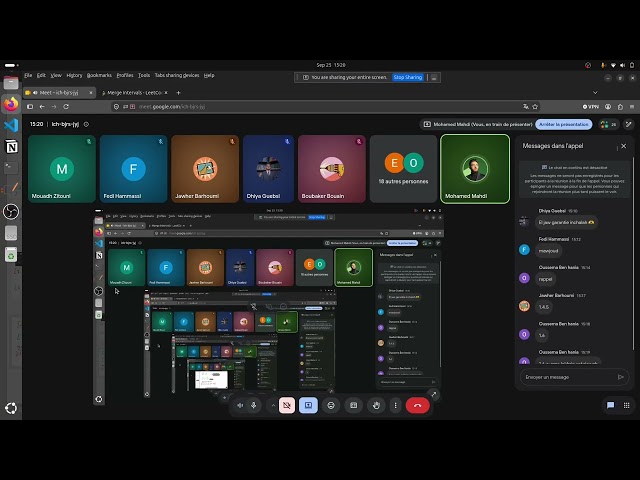Open the Bookmarks menu

[x=99, y=75]
